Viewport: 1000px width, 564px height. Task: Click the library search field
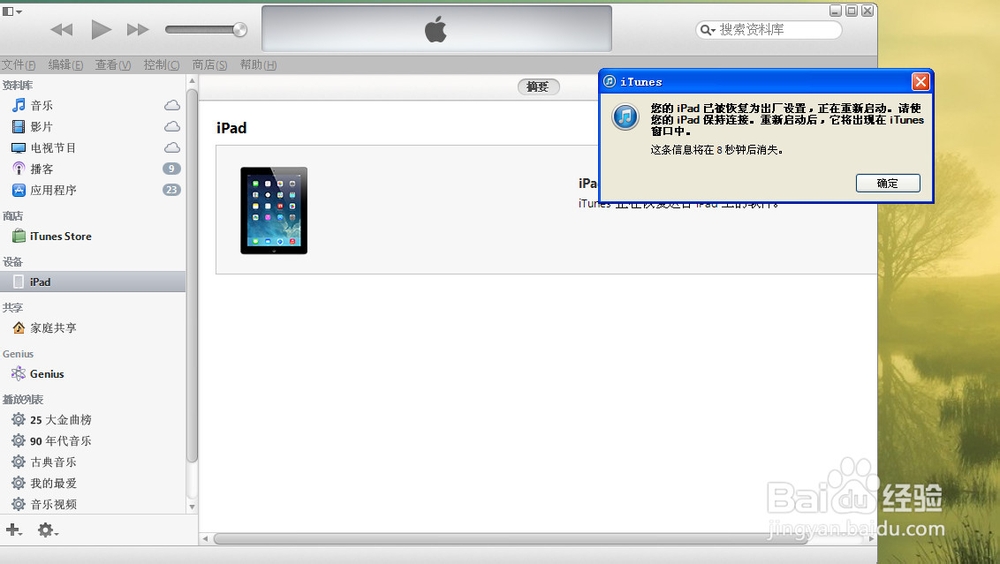[768, 29]
